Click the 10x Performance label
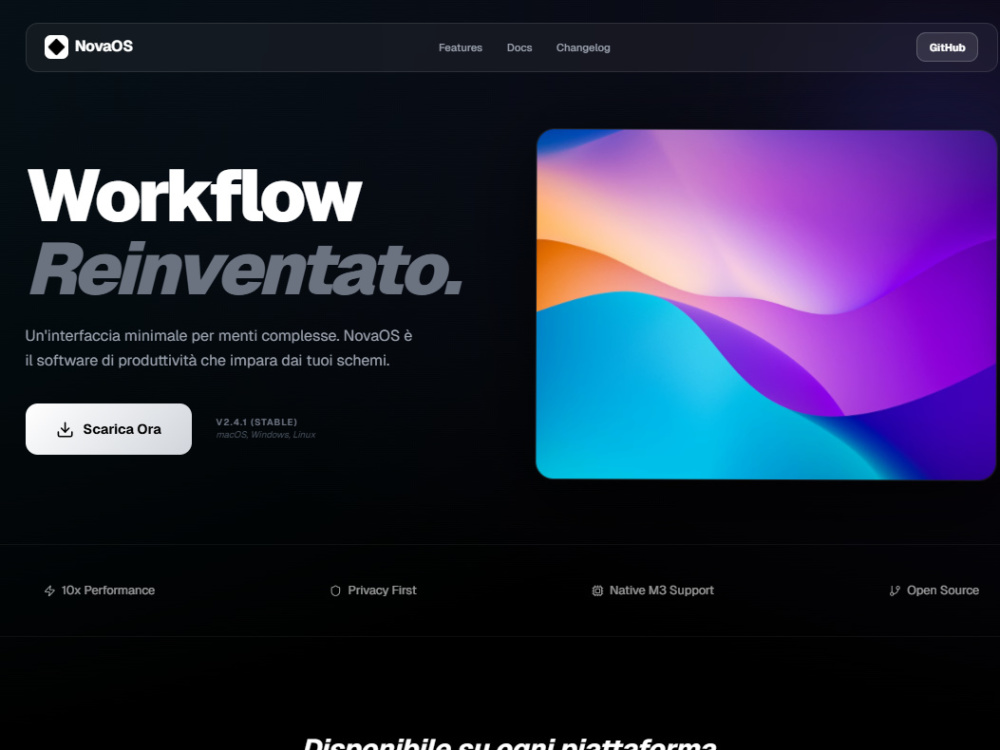The width and height of the screenshot is (1000, 750). point(108,591)
